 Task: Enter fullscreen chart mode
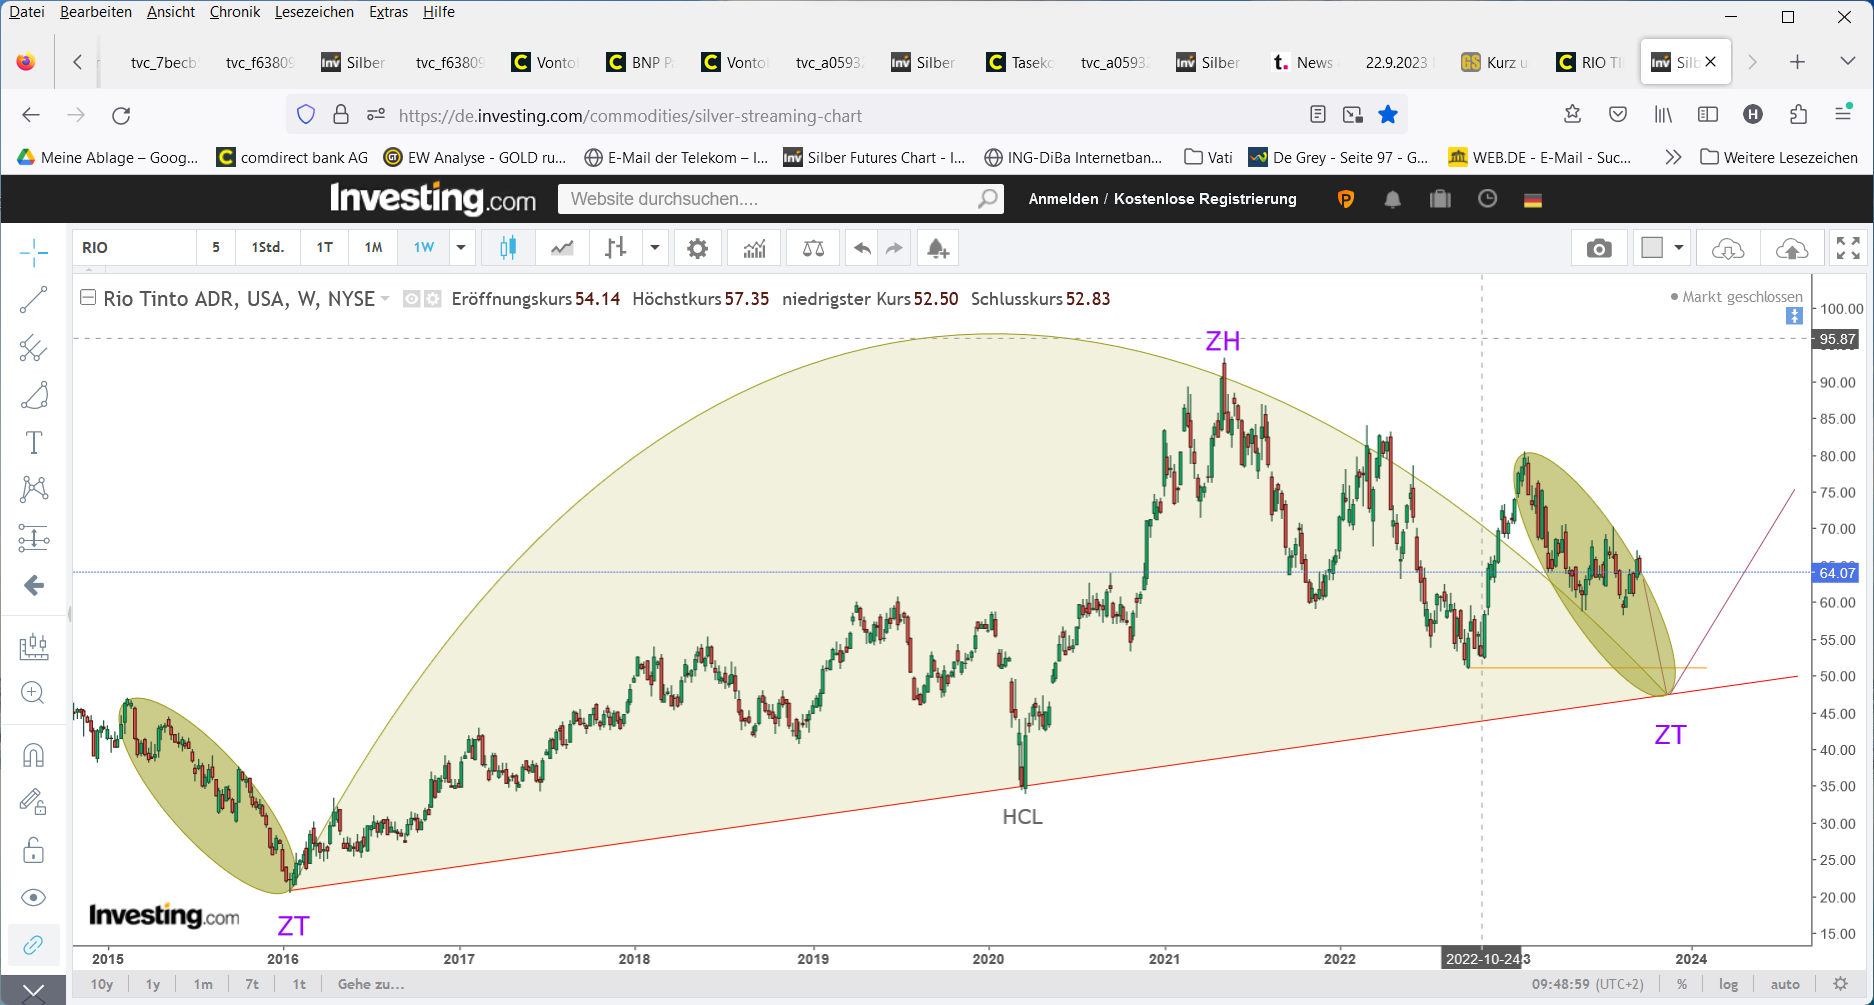click(1849, 248)
